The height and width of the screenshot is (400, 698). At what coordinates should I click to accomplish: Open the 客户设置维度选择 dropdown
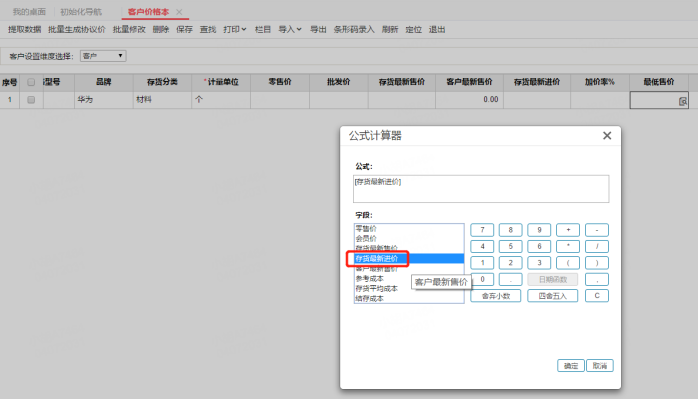(x=103, y=56)
